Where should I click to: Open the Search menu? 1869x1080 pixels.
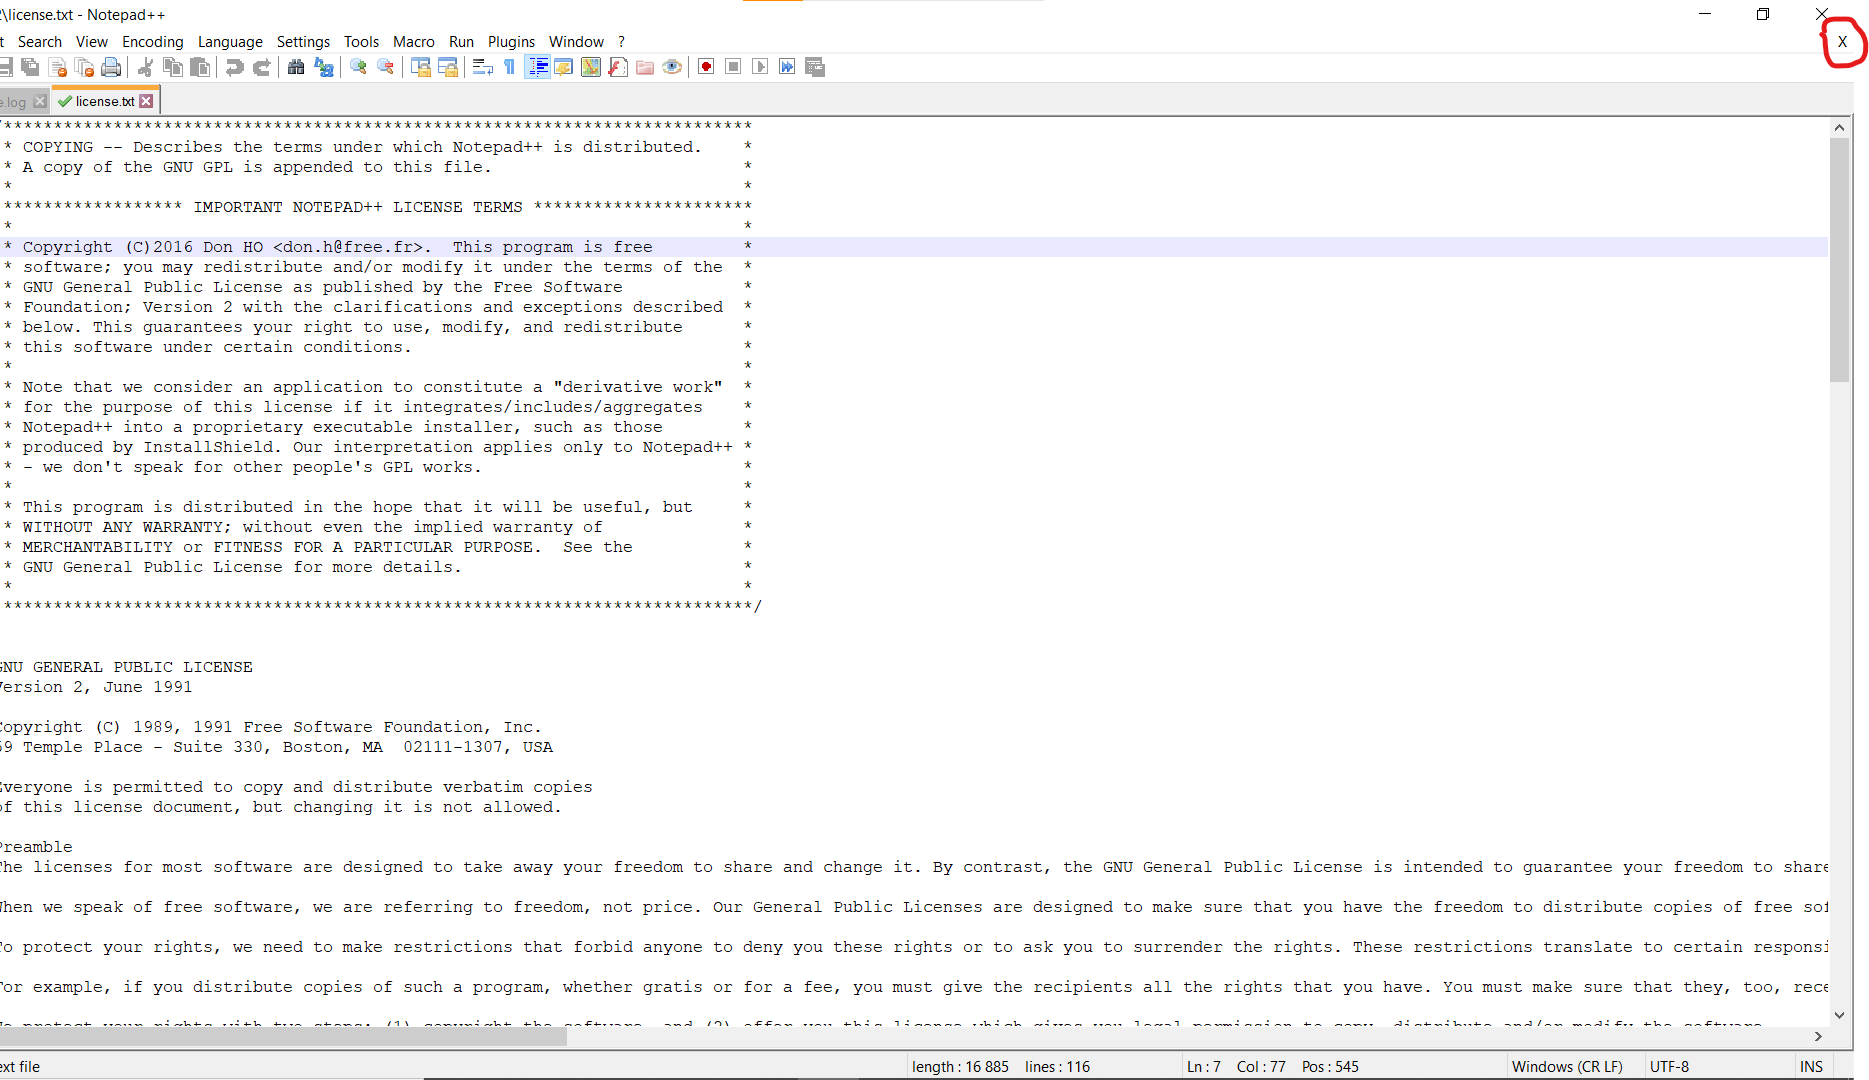[x=40, y=42]
